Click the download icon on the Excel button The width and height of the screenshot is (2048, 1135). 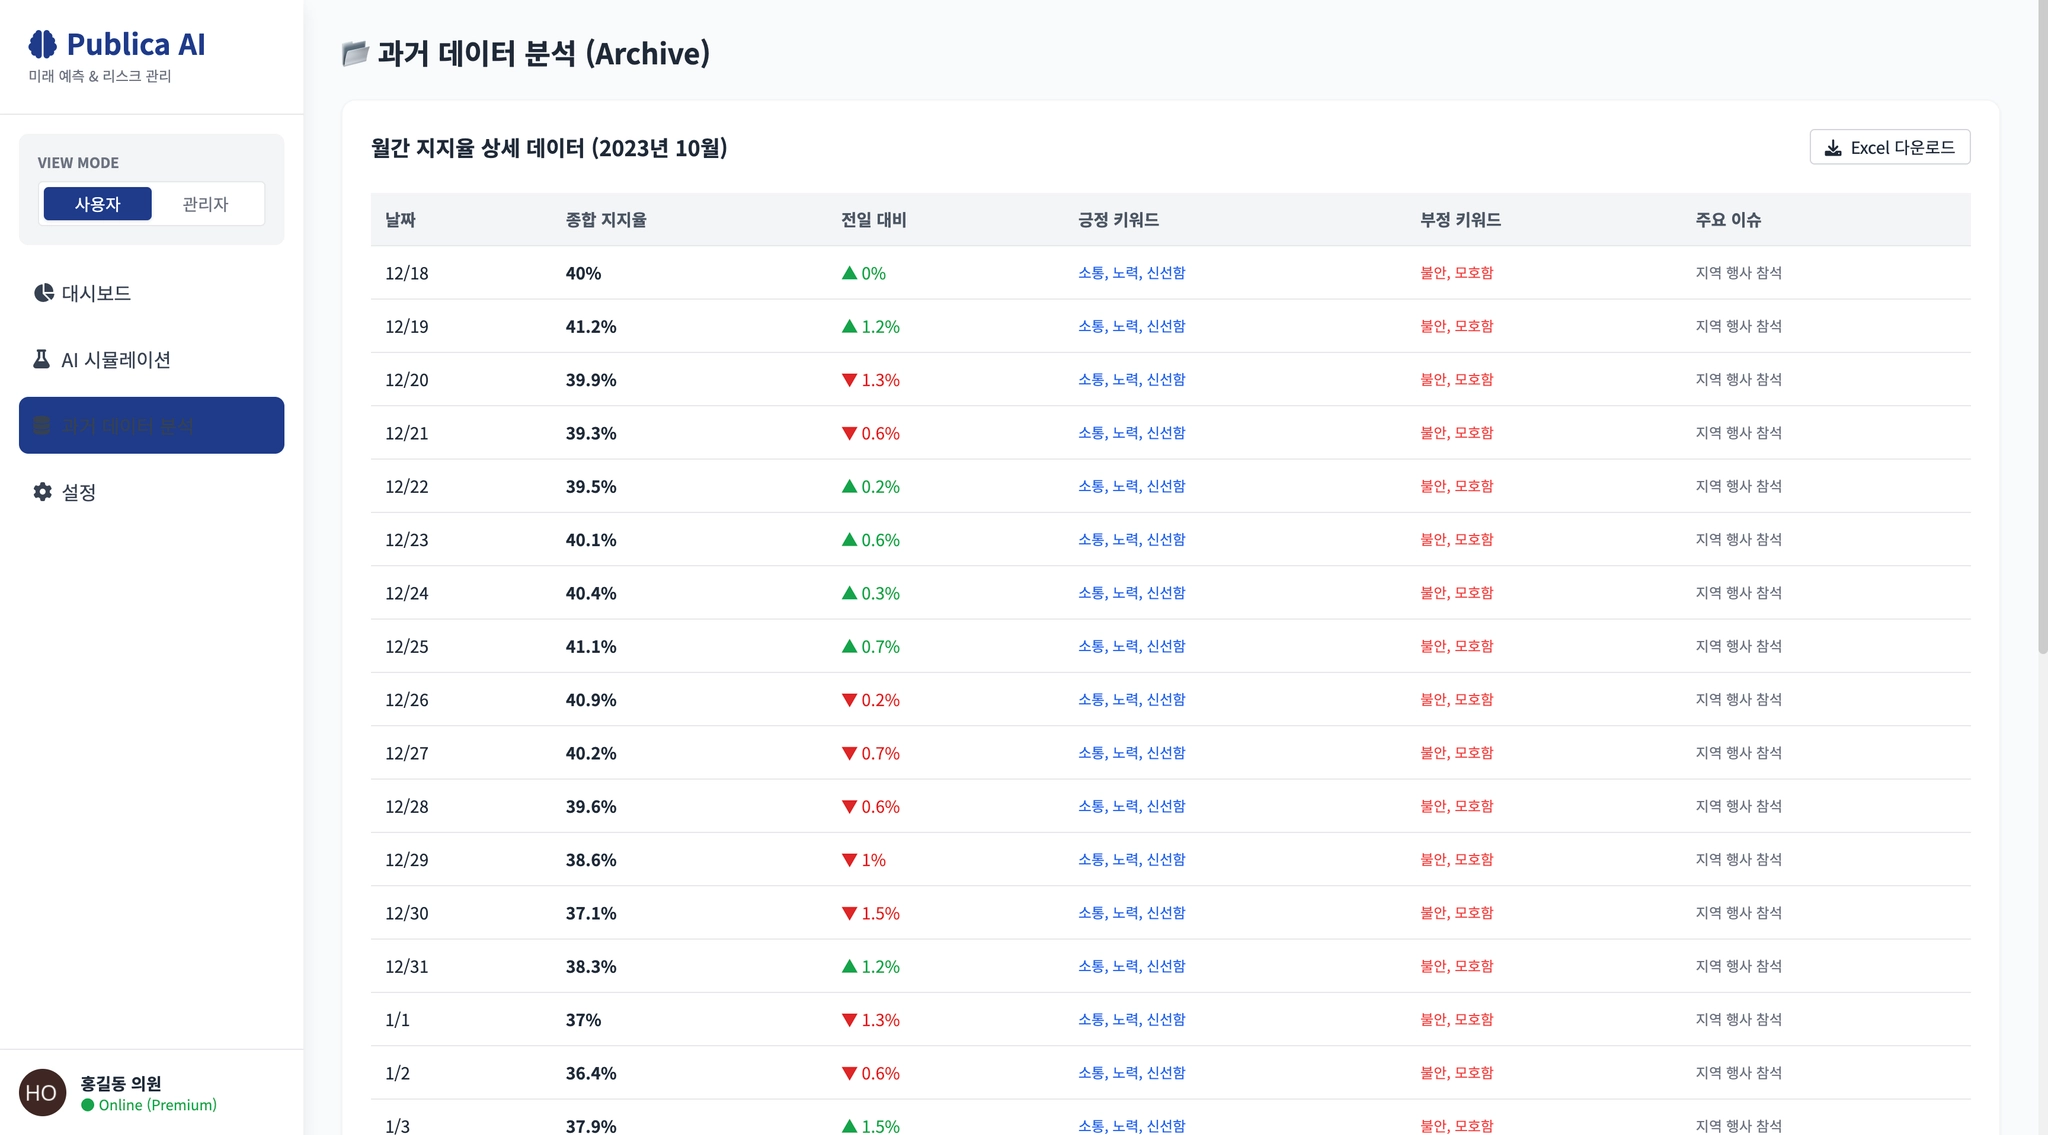click(x=1832, y=148)
